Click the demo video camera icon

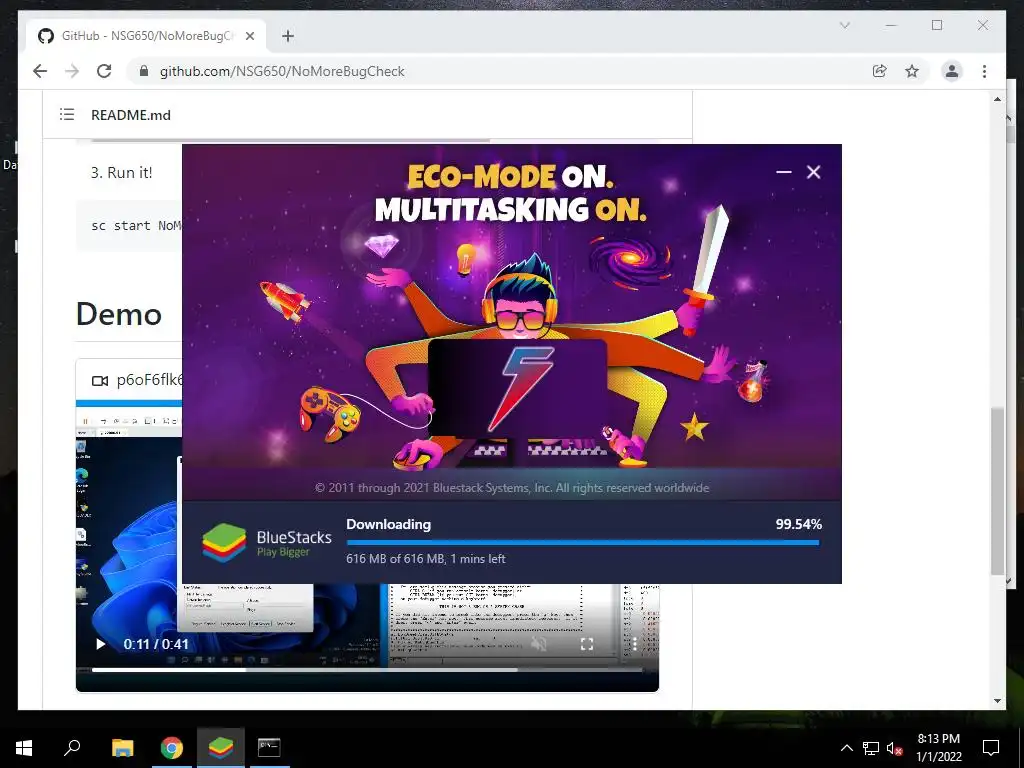(100, 380)
